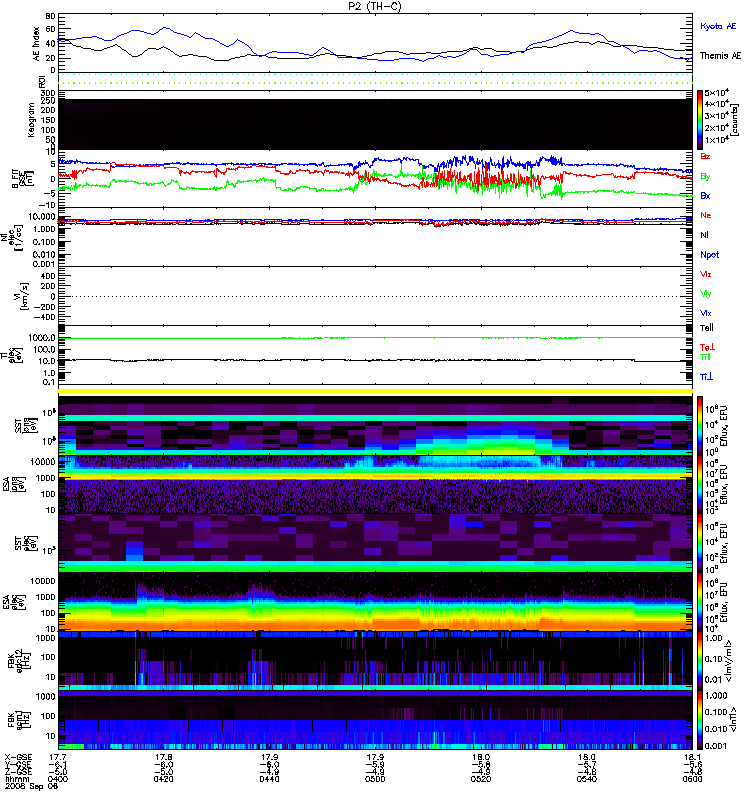Viewport: 750px width, 800px height.
Task: Select the green By legend label
Action: (x=706, y=176)
